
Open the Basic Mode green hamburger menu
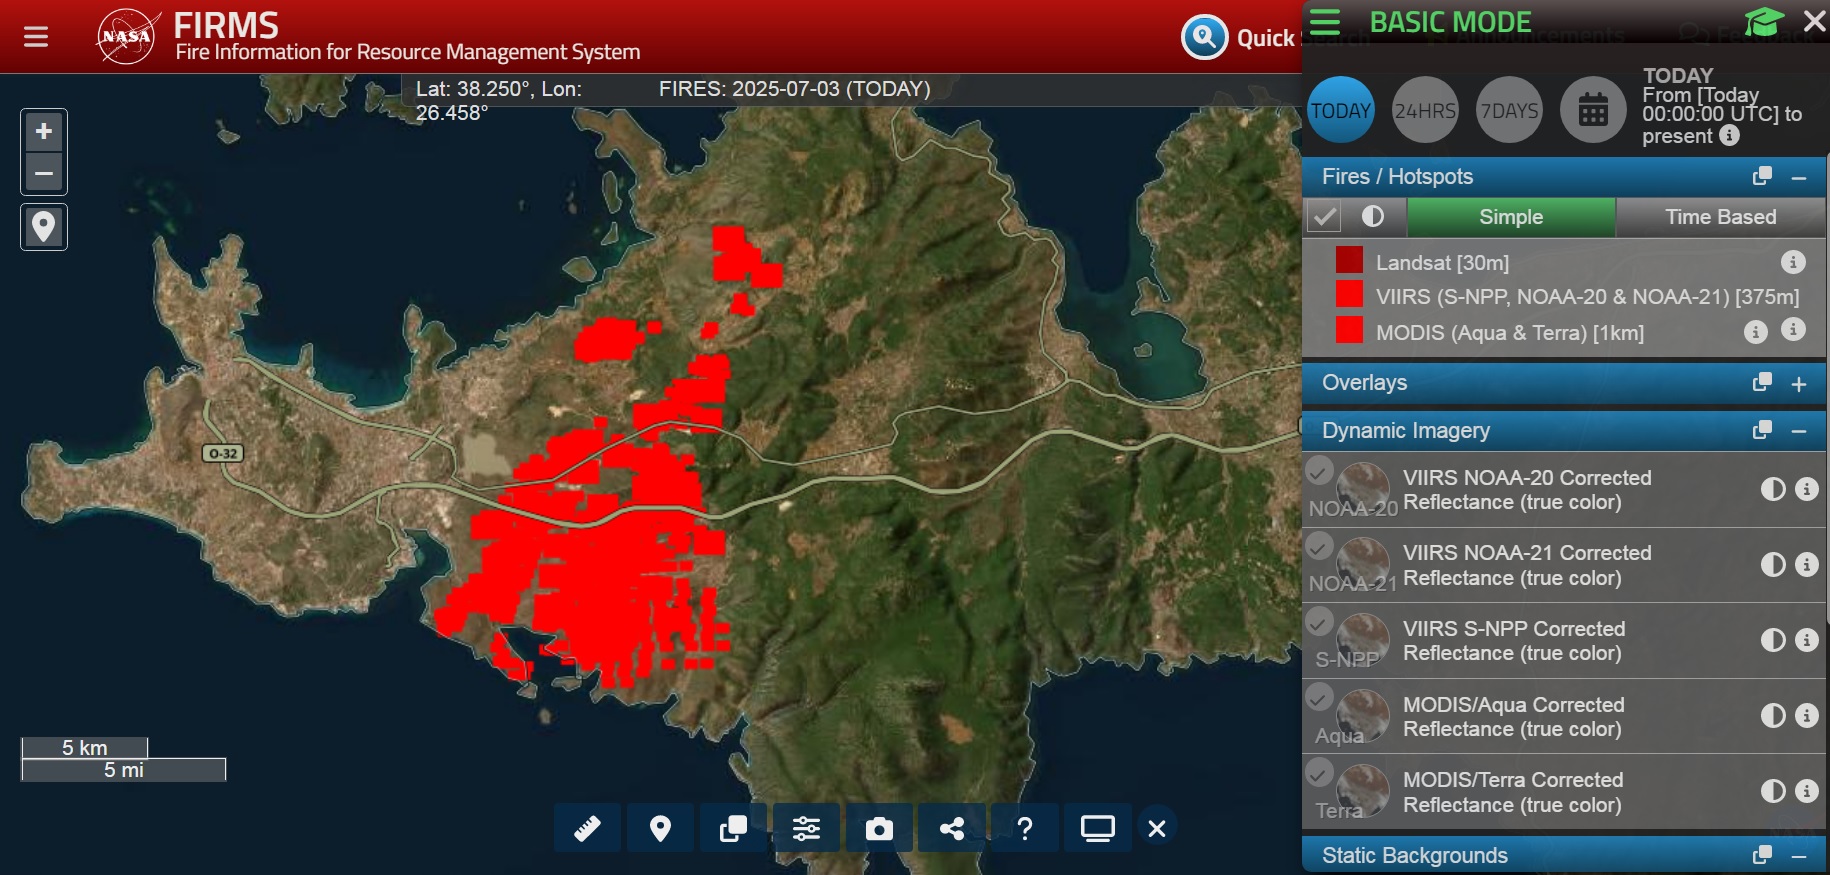1325,22
